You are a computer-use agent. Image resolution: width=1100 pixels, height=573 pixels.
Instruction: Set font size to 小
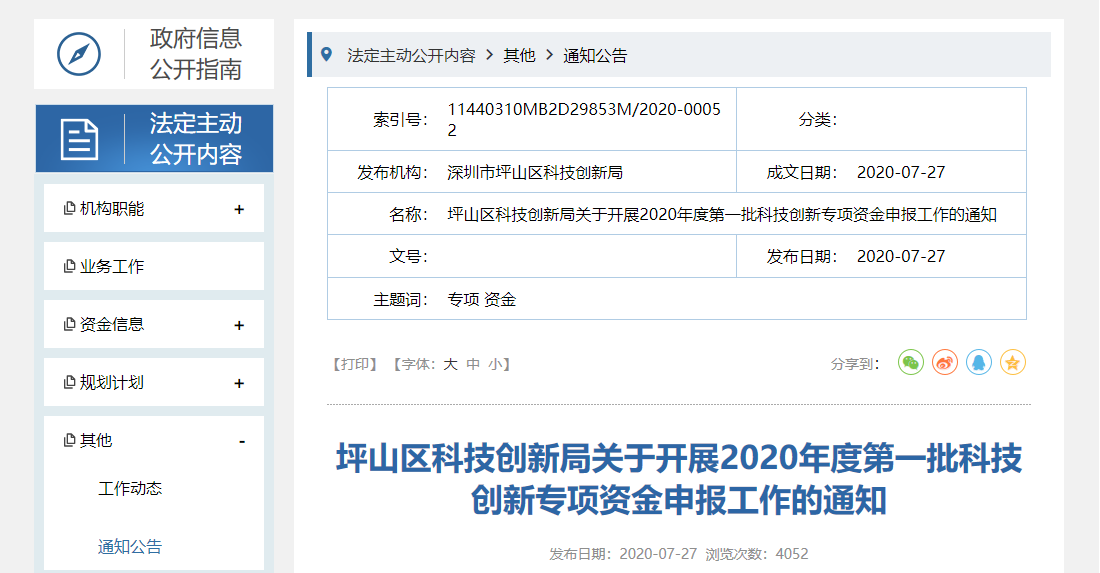click(x=496, y=364)
